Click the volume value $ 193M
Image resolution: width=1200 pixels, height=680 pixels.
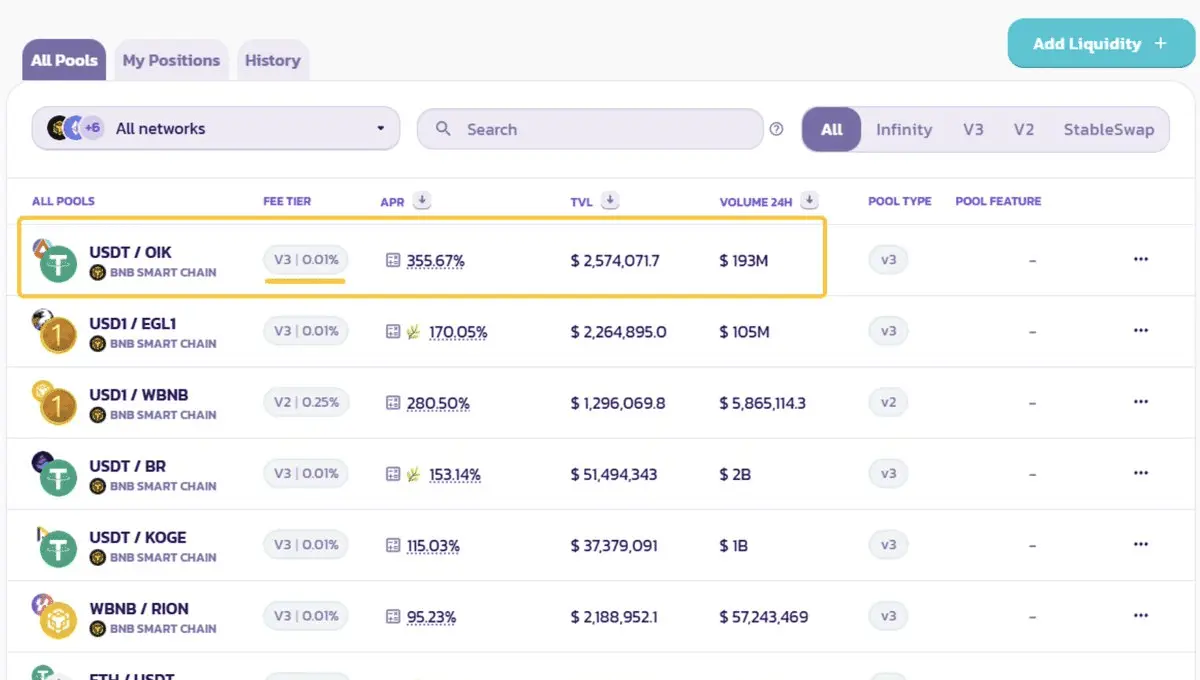coord(744,261)
